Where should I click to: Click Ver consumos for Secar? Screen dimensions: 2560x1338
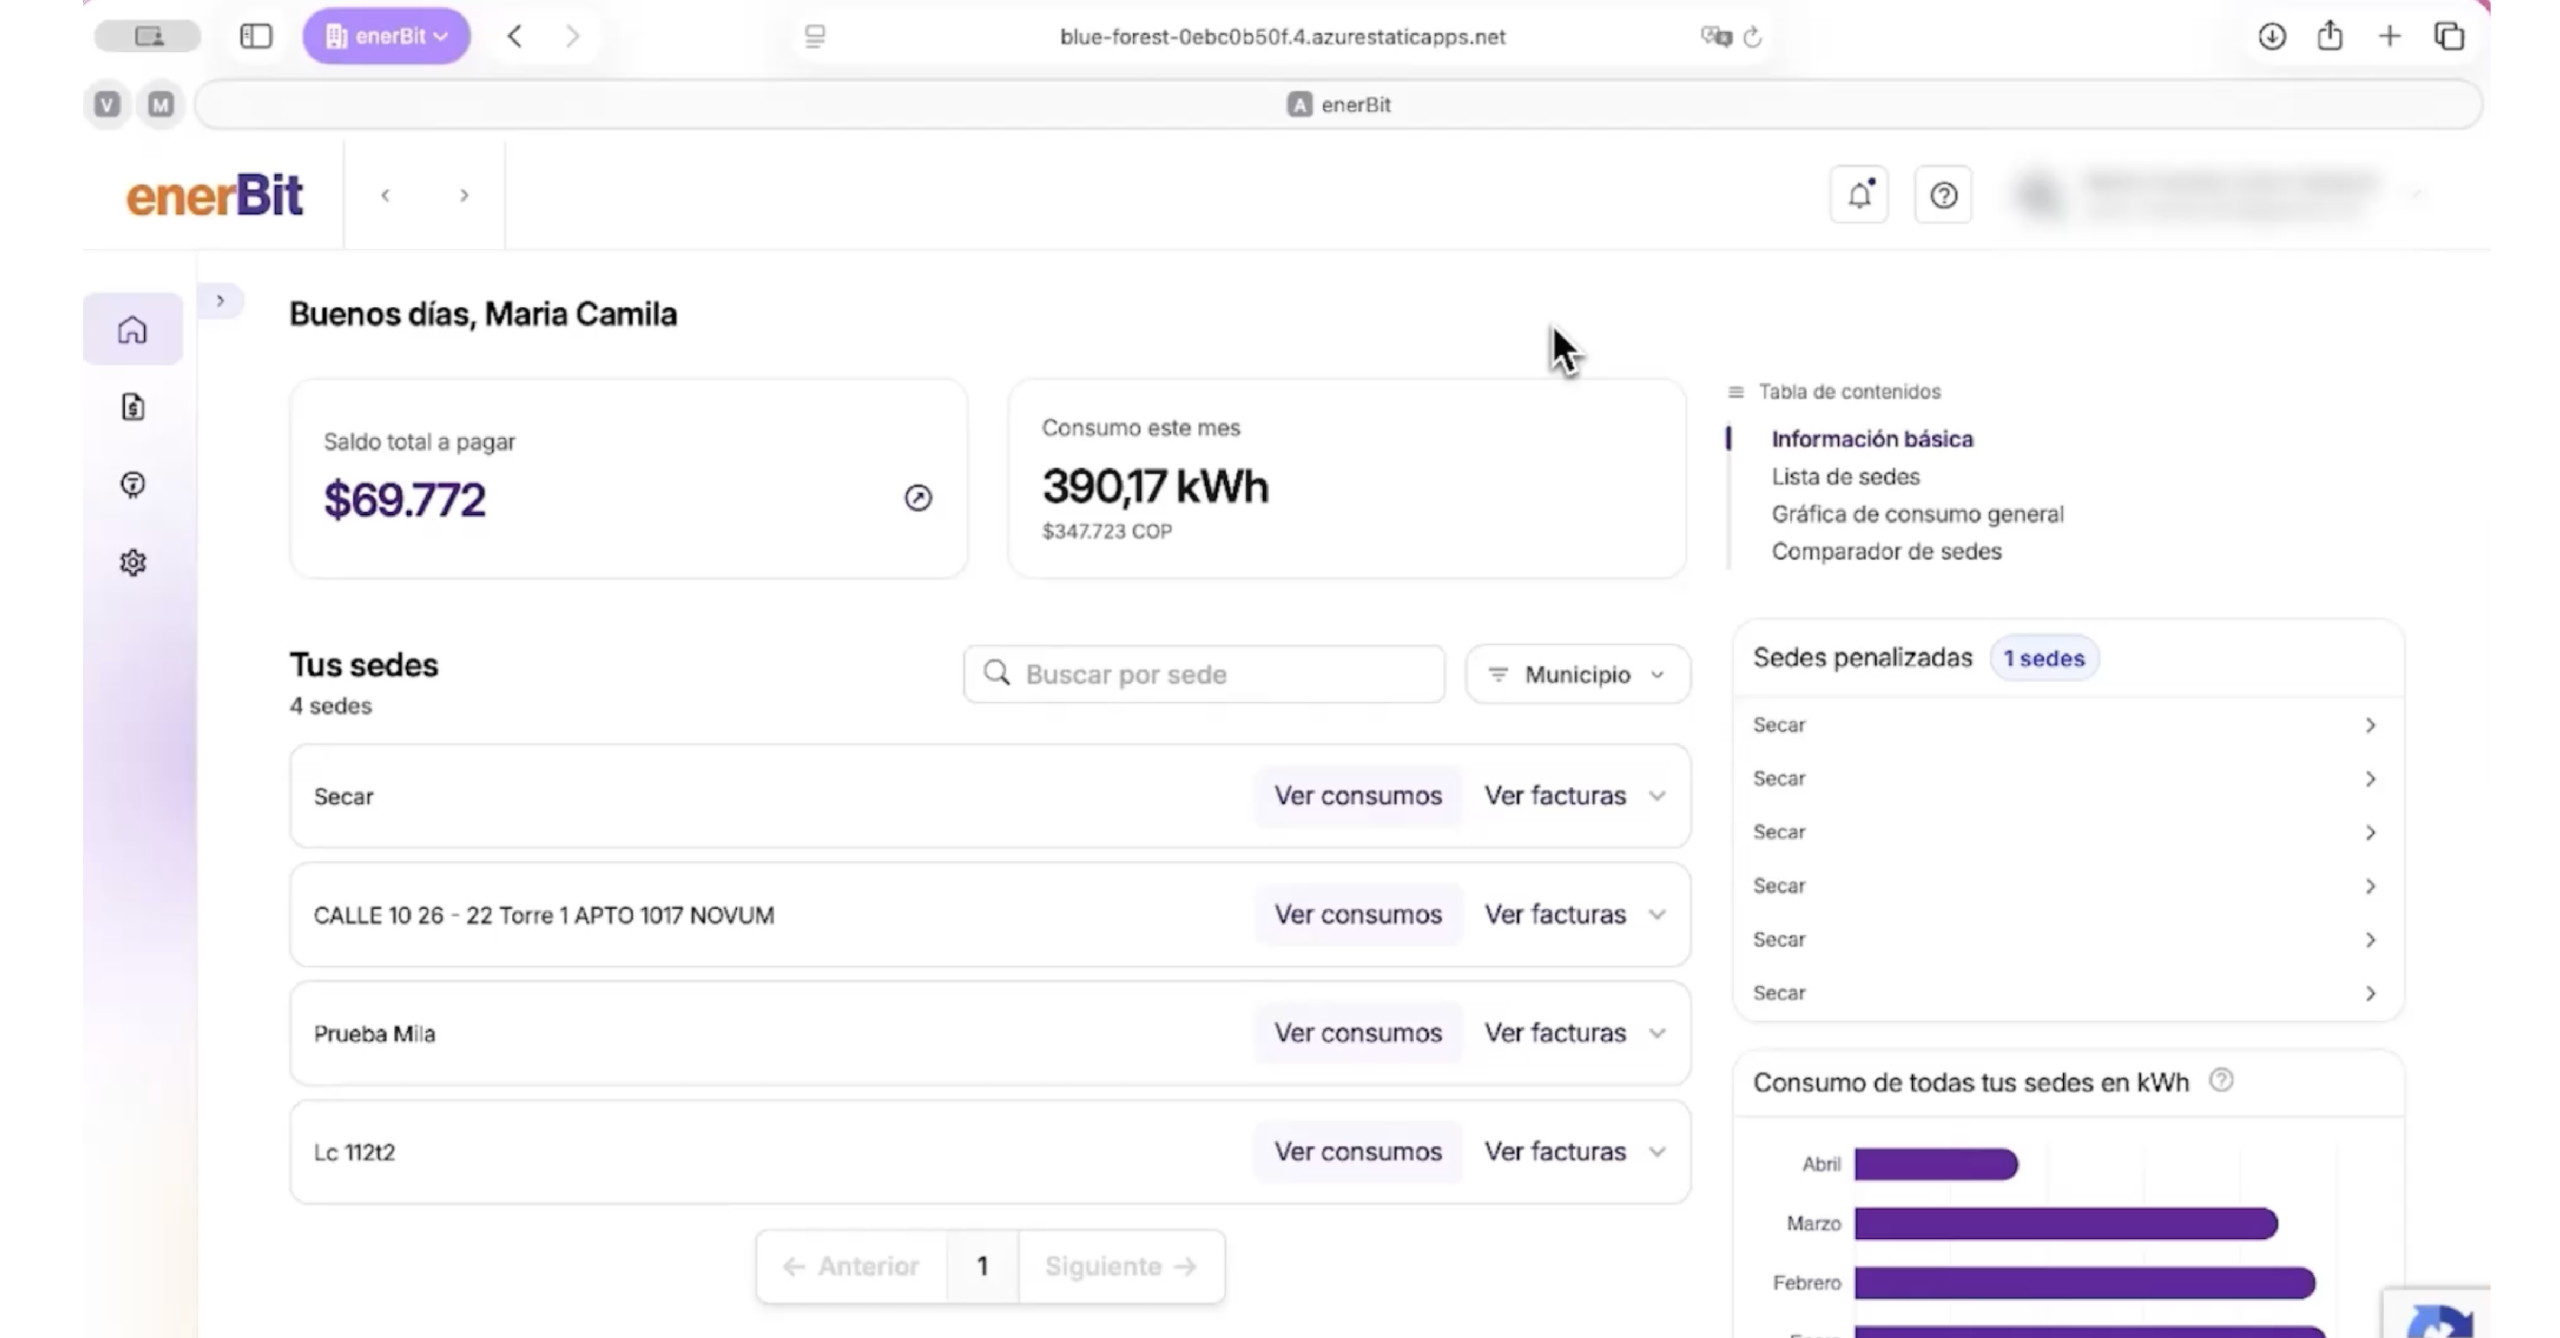pyautogui.click(x=1358, y=796)
